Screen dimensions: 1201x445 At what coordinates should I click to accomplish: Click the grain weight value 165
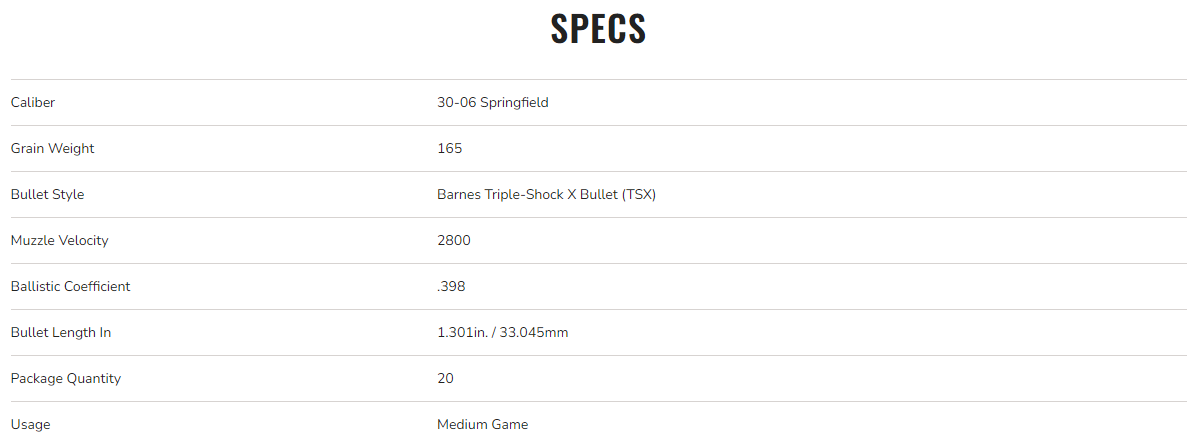[449, 148]
